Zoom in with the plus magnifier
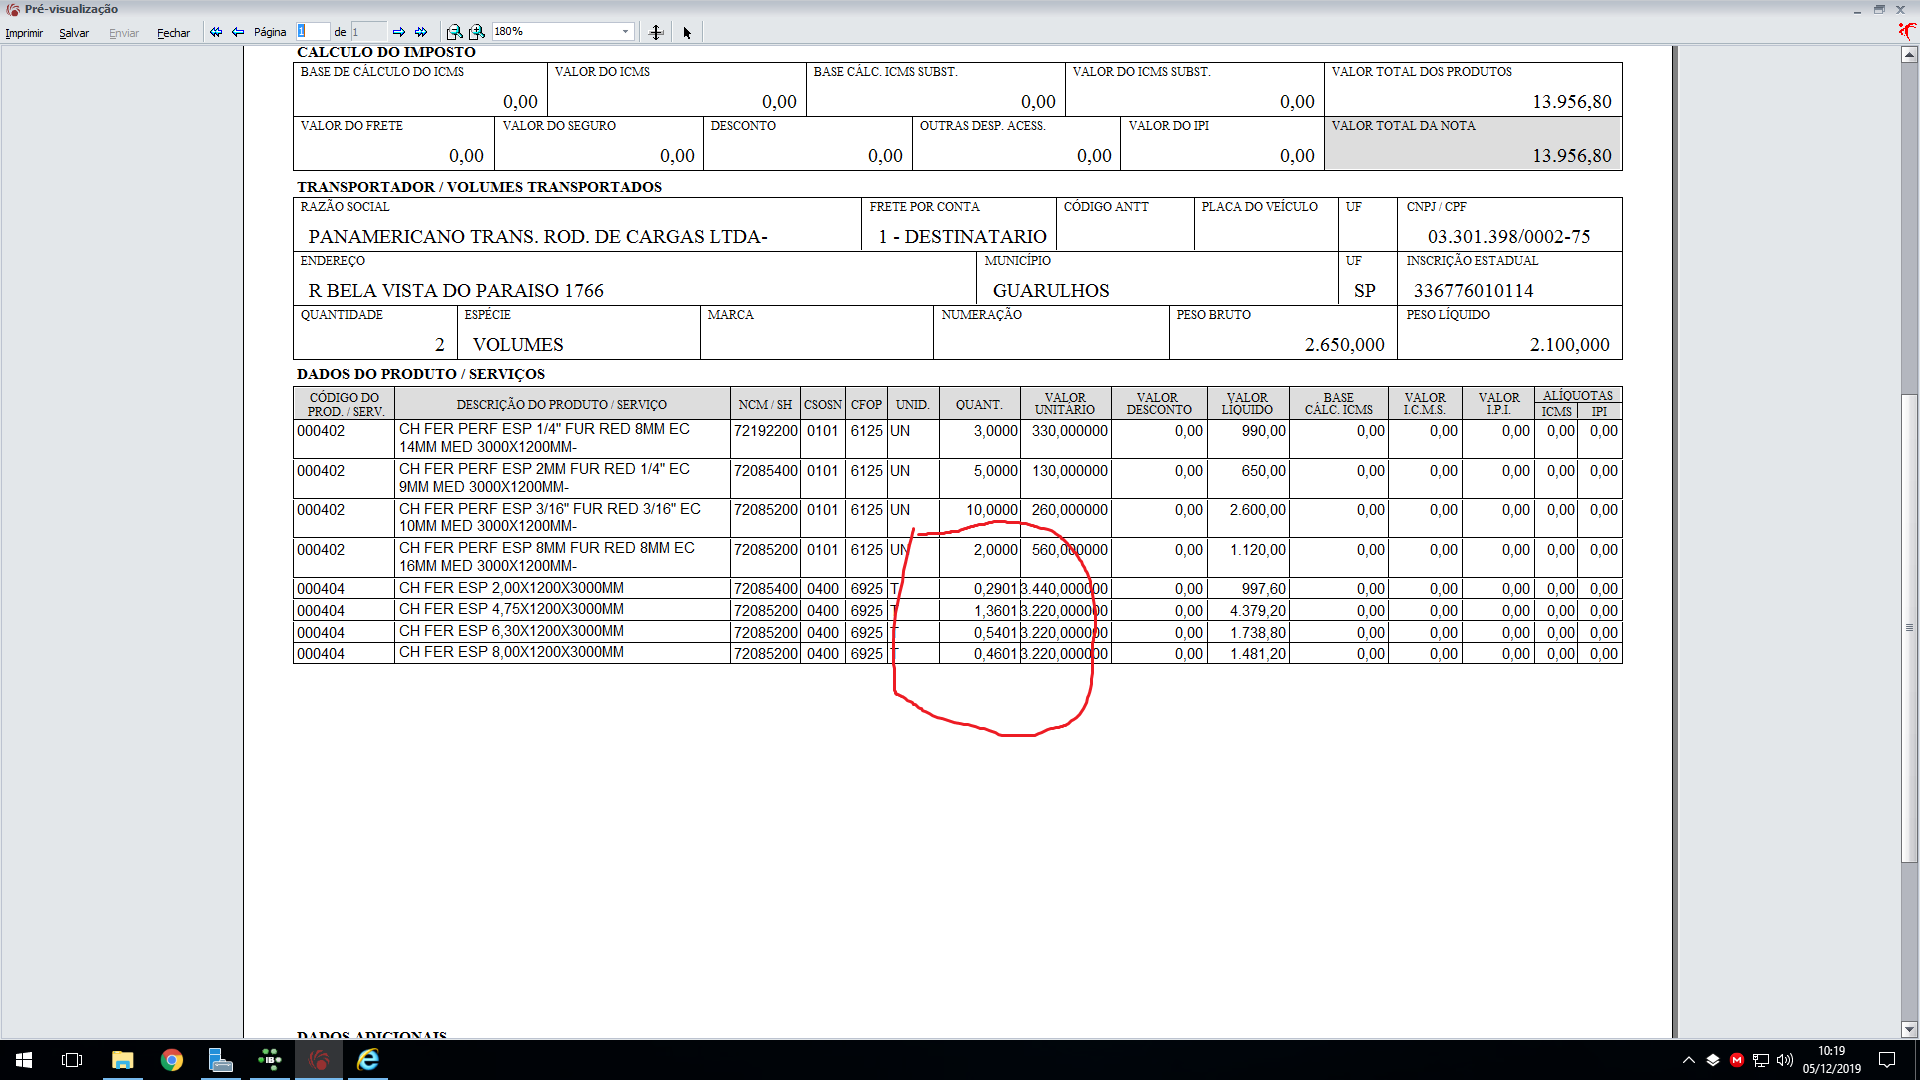The width and height of the screenshot is (1920, 1080). click(477, 32)
